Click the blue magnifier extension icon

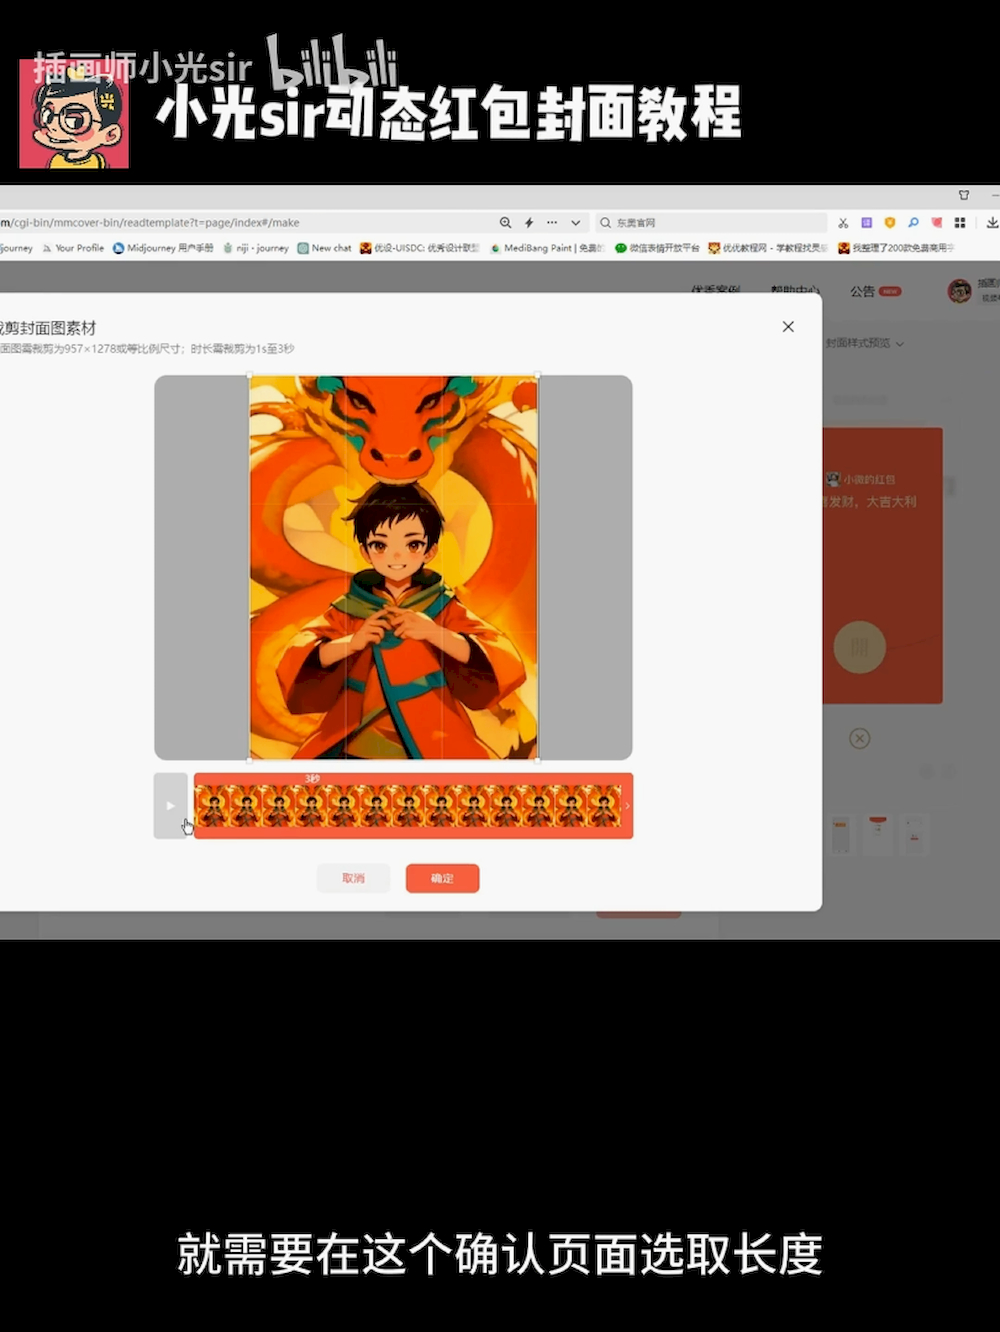coord(913,223)
